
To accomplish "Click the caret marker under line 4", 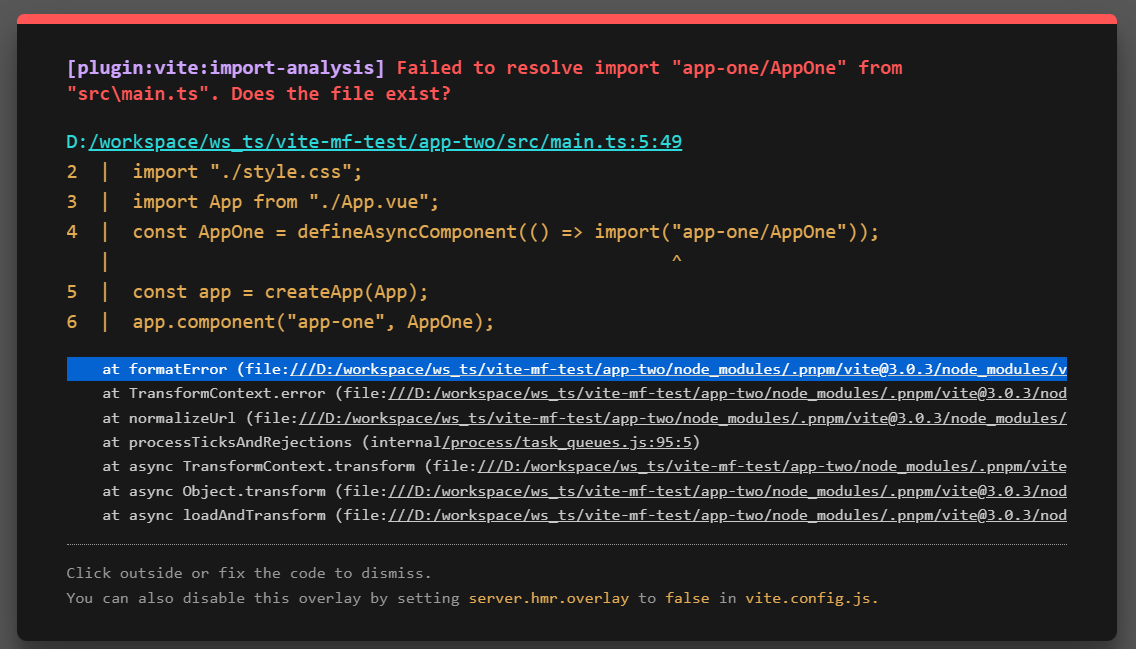I will pos(677,259).
